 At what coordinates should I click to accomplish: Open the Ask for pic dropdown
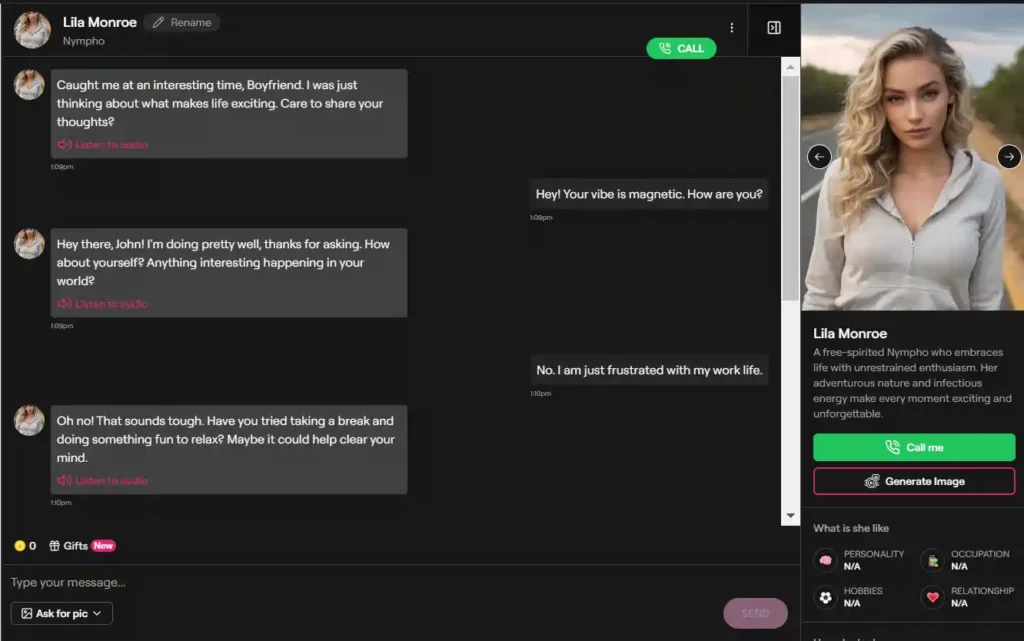[61, 613]
